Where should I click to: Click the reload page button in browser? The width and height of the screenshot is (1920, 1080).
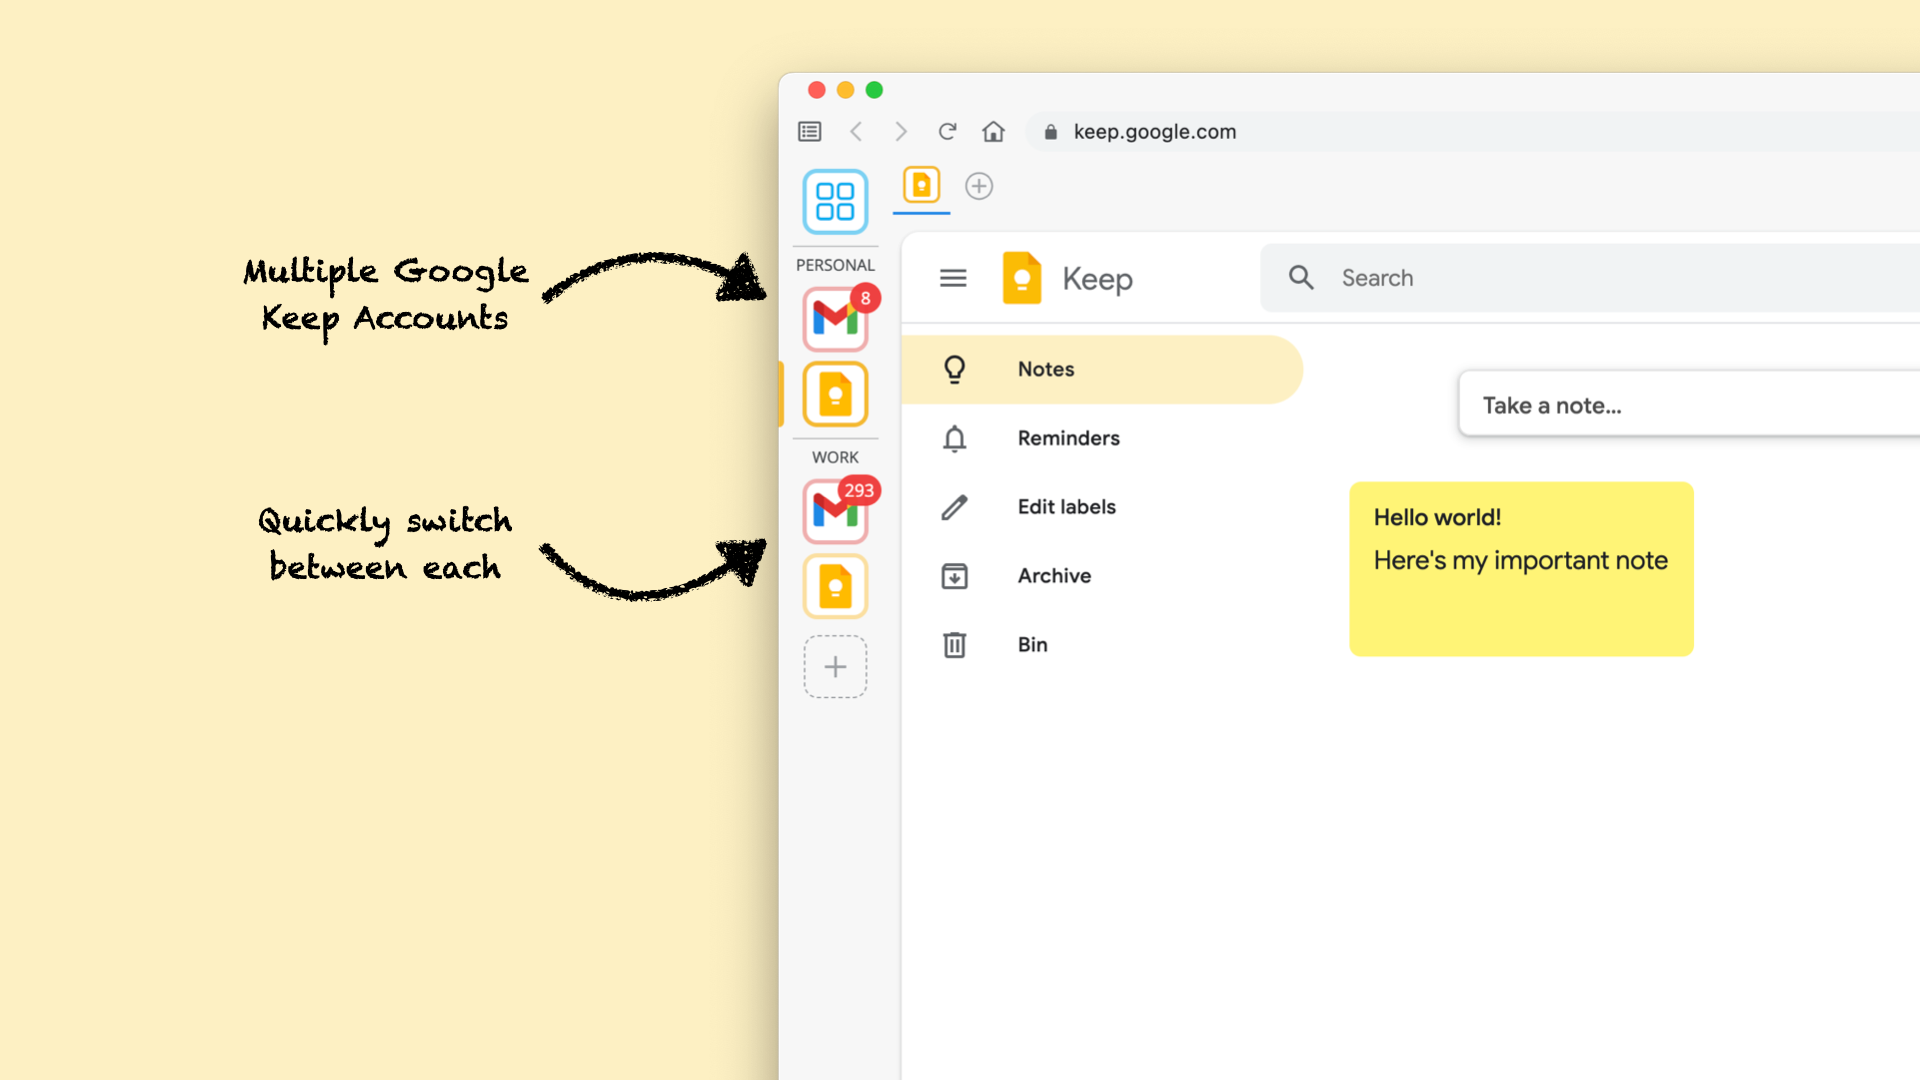(x=945, y=131)
